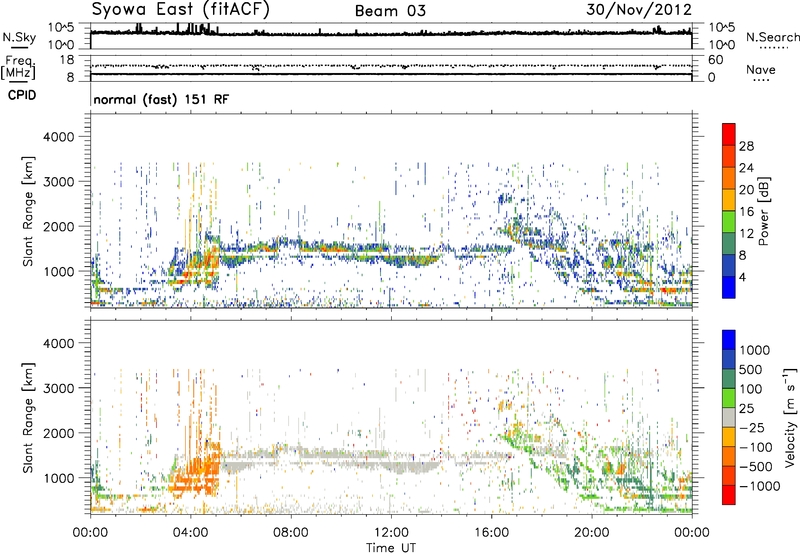Click the '4000' tick on the power panel axis
This screenshot has width=800, height=554.
[x=58, y=137]
